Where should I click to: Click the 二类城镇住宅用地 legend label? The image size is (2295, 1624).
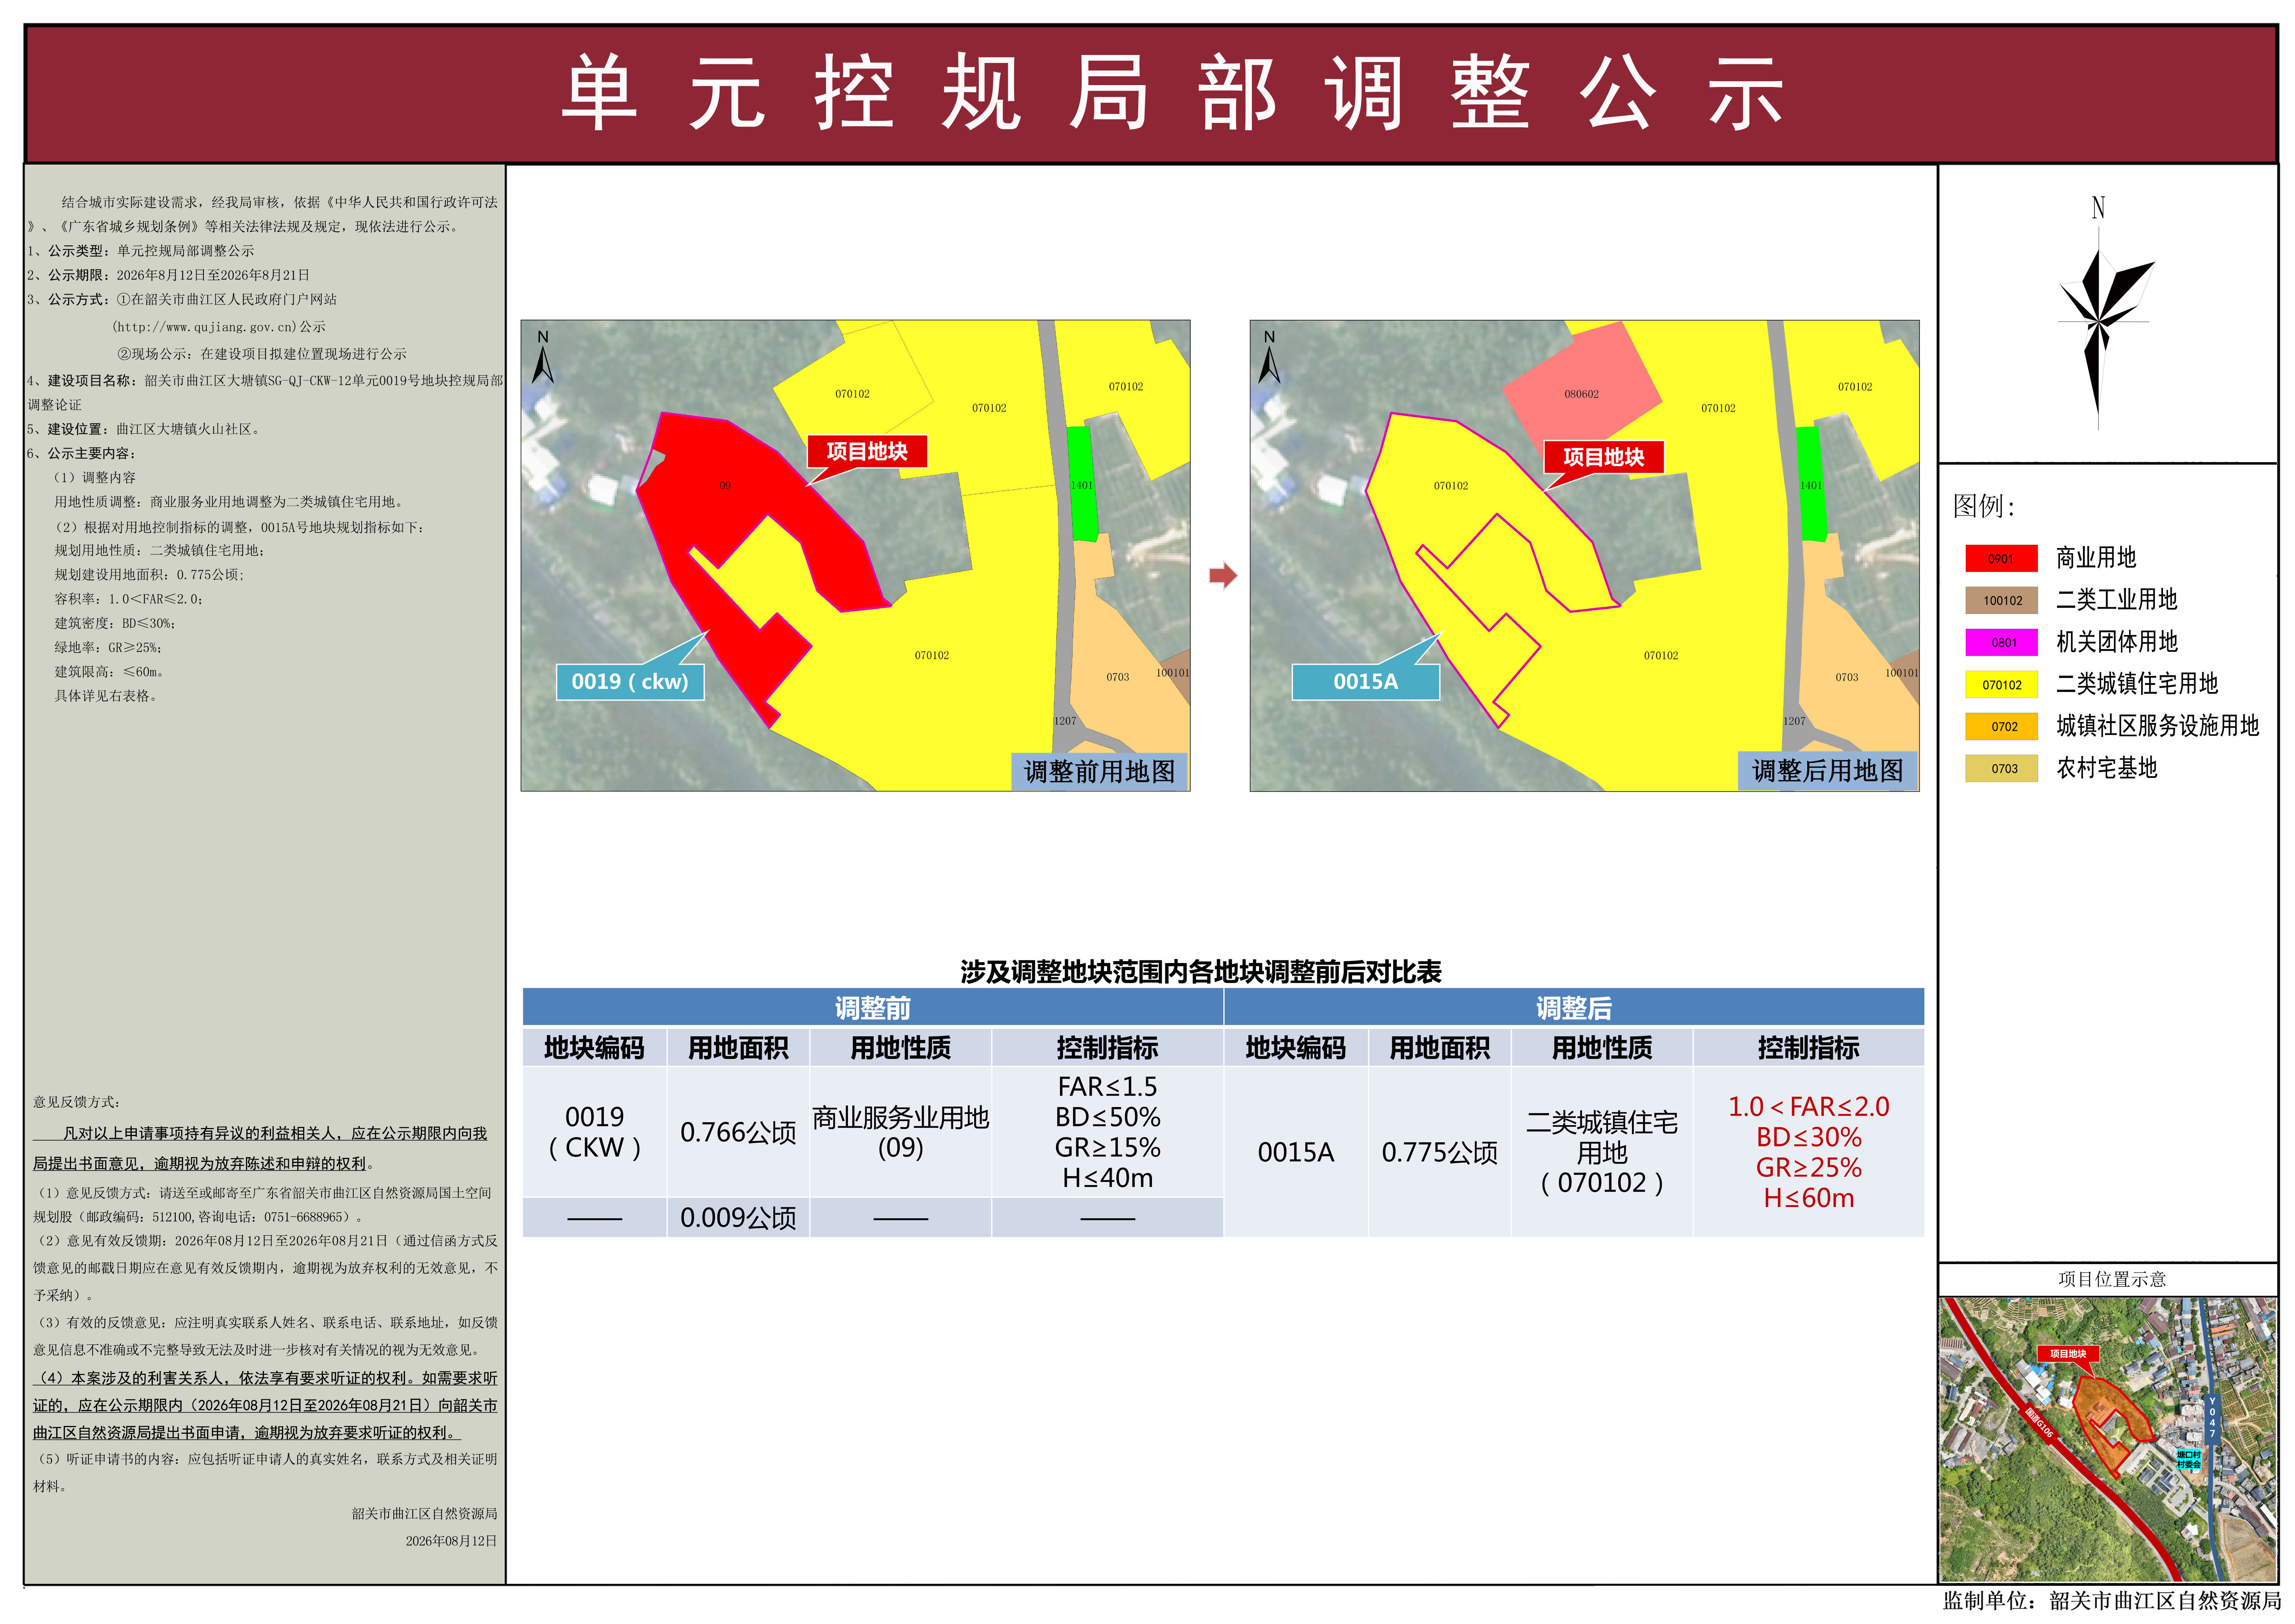(2137, 684)
